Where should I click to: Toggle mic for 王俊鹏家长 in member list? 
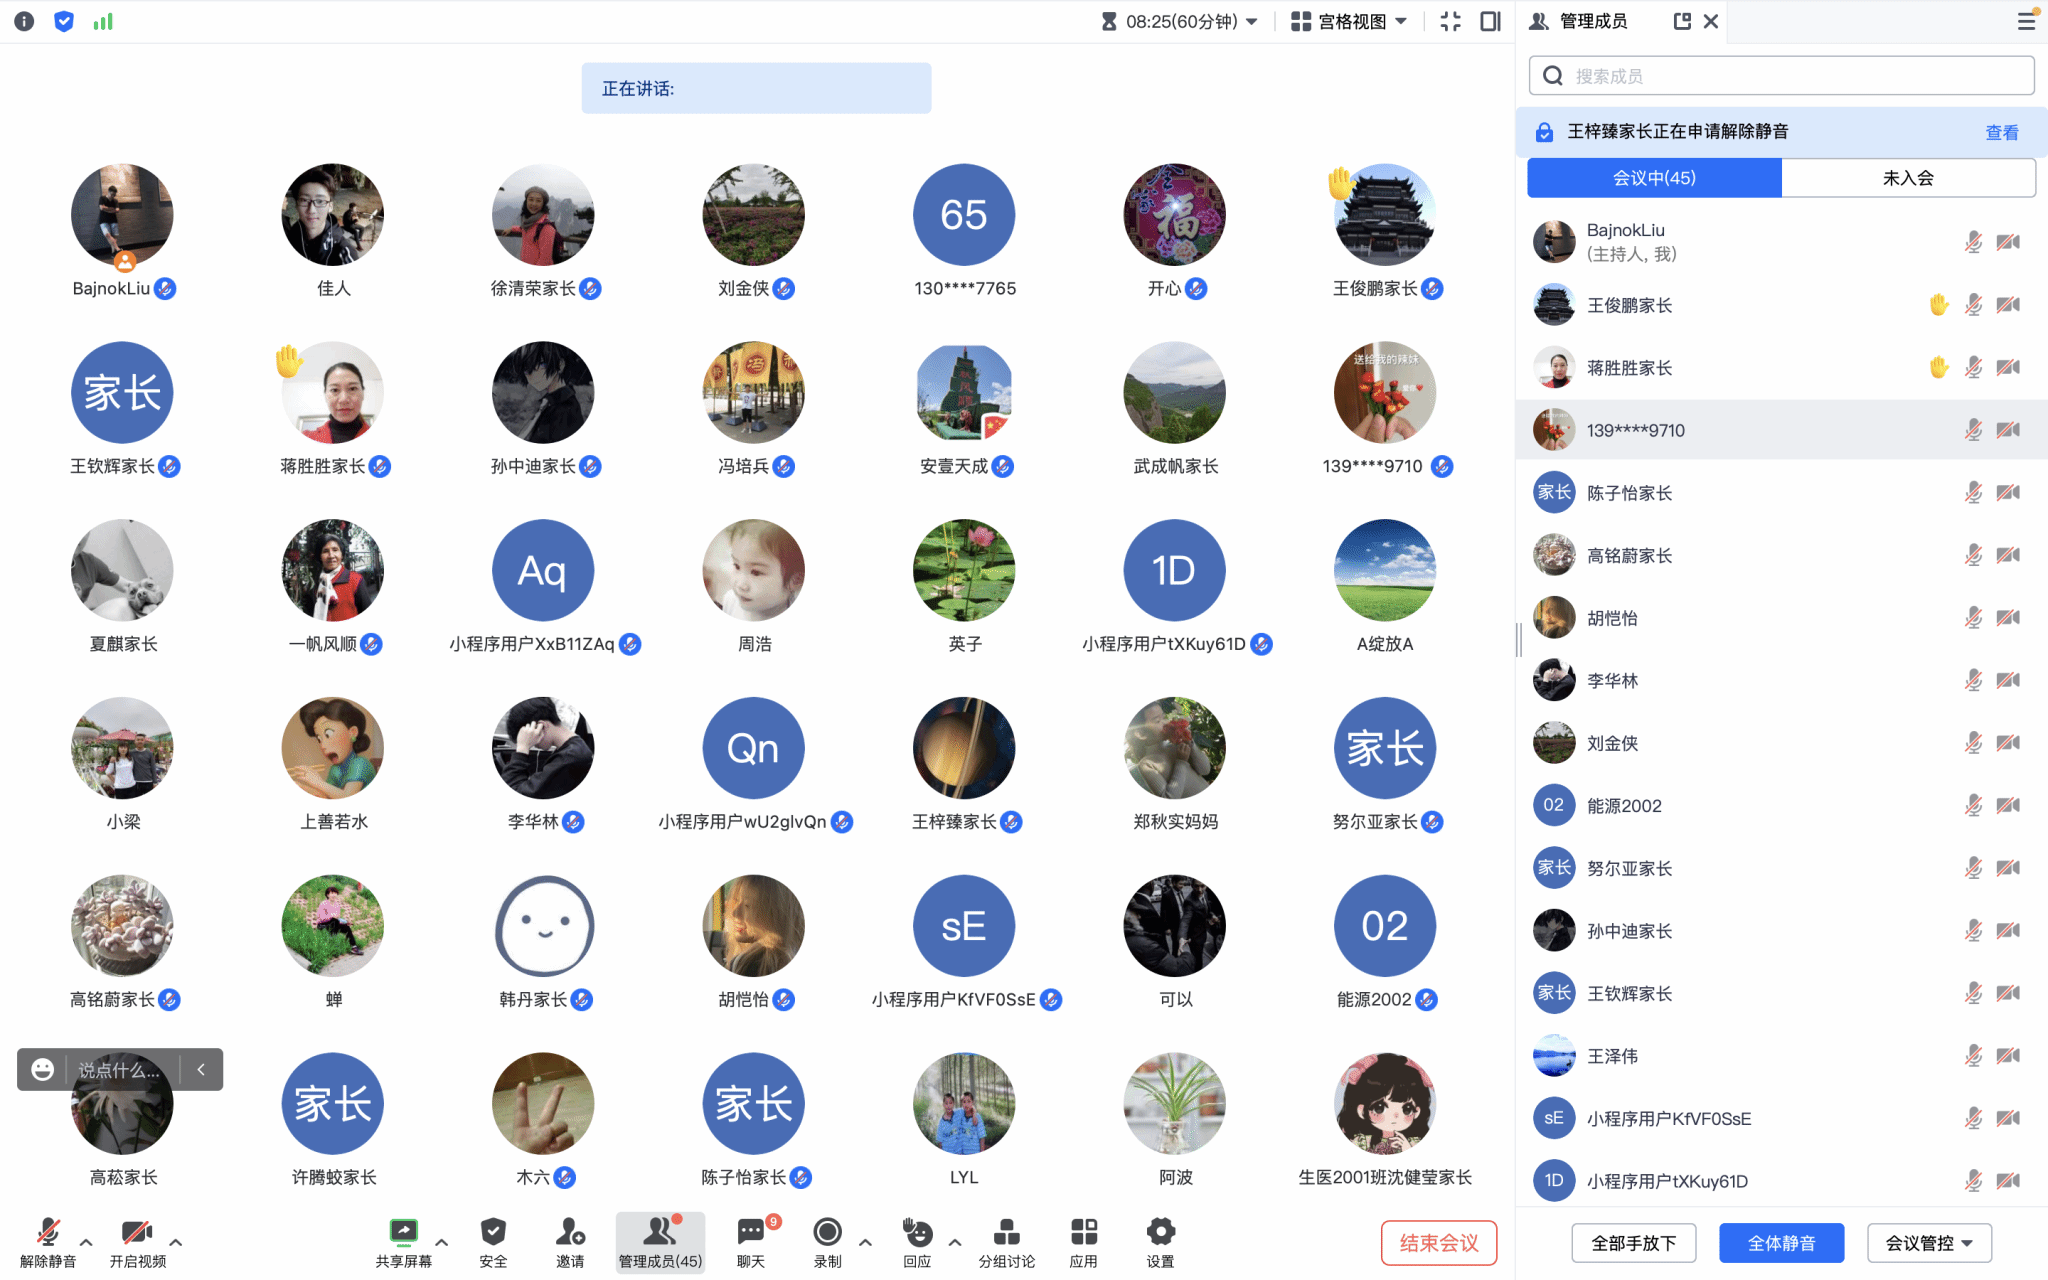point(1973,305)
